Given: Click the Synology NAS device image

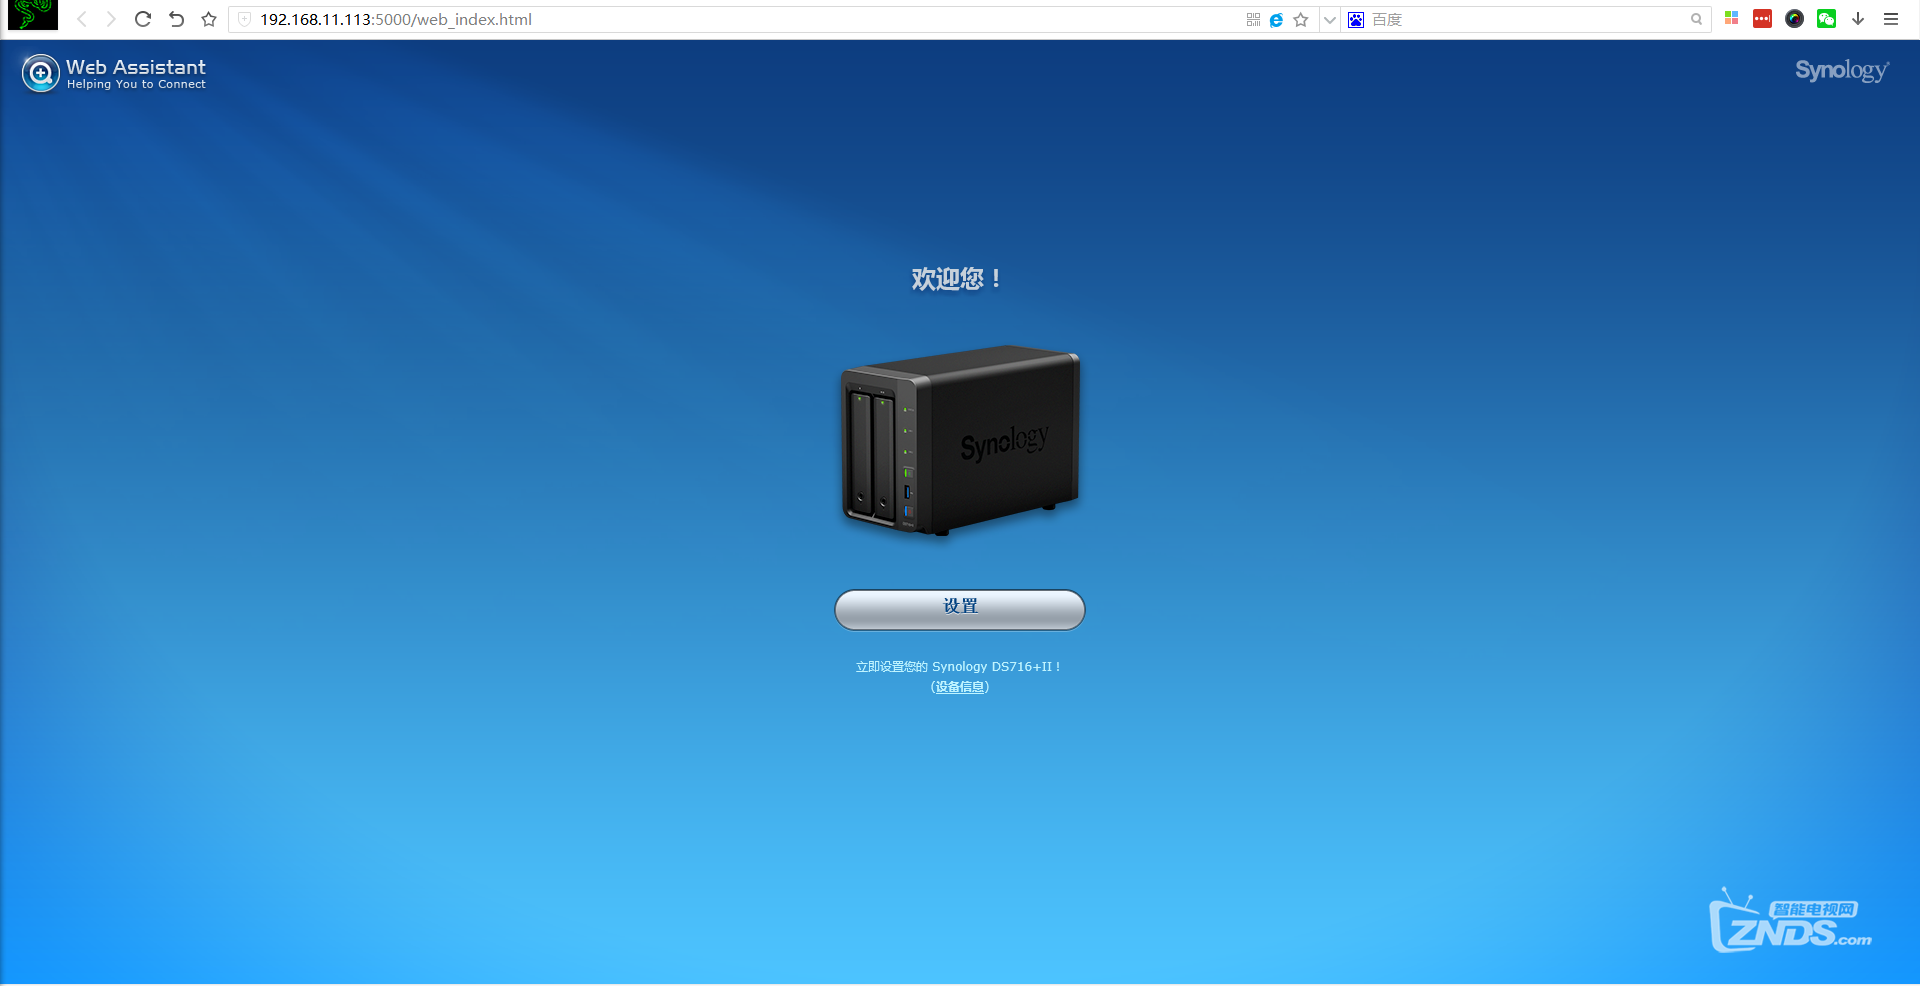Looking at the screenshot, I should pos(960,441).
